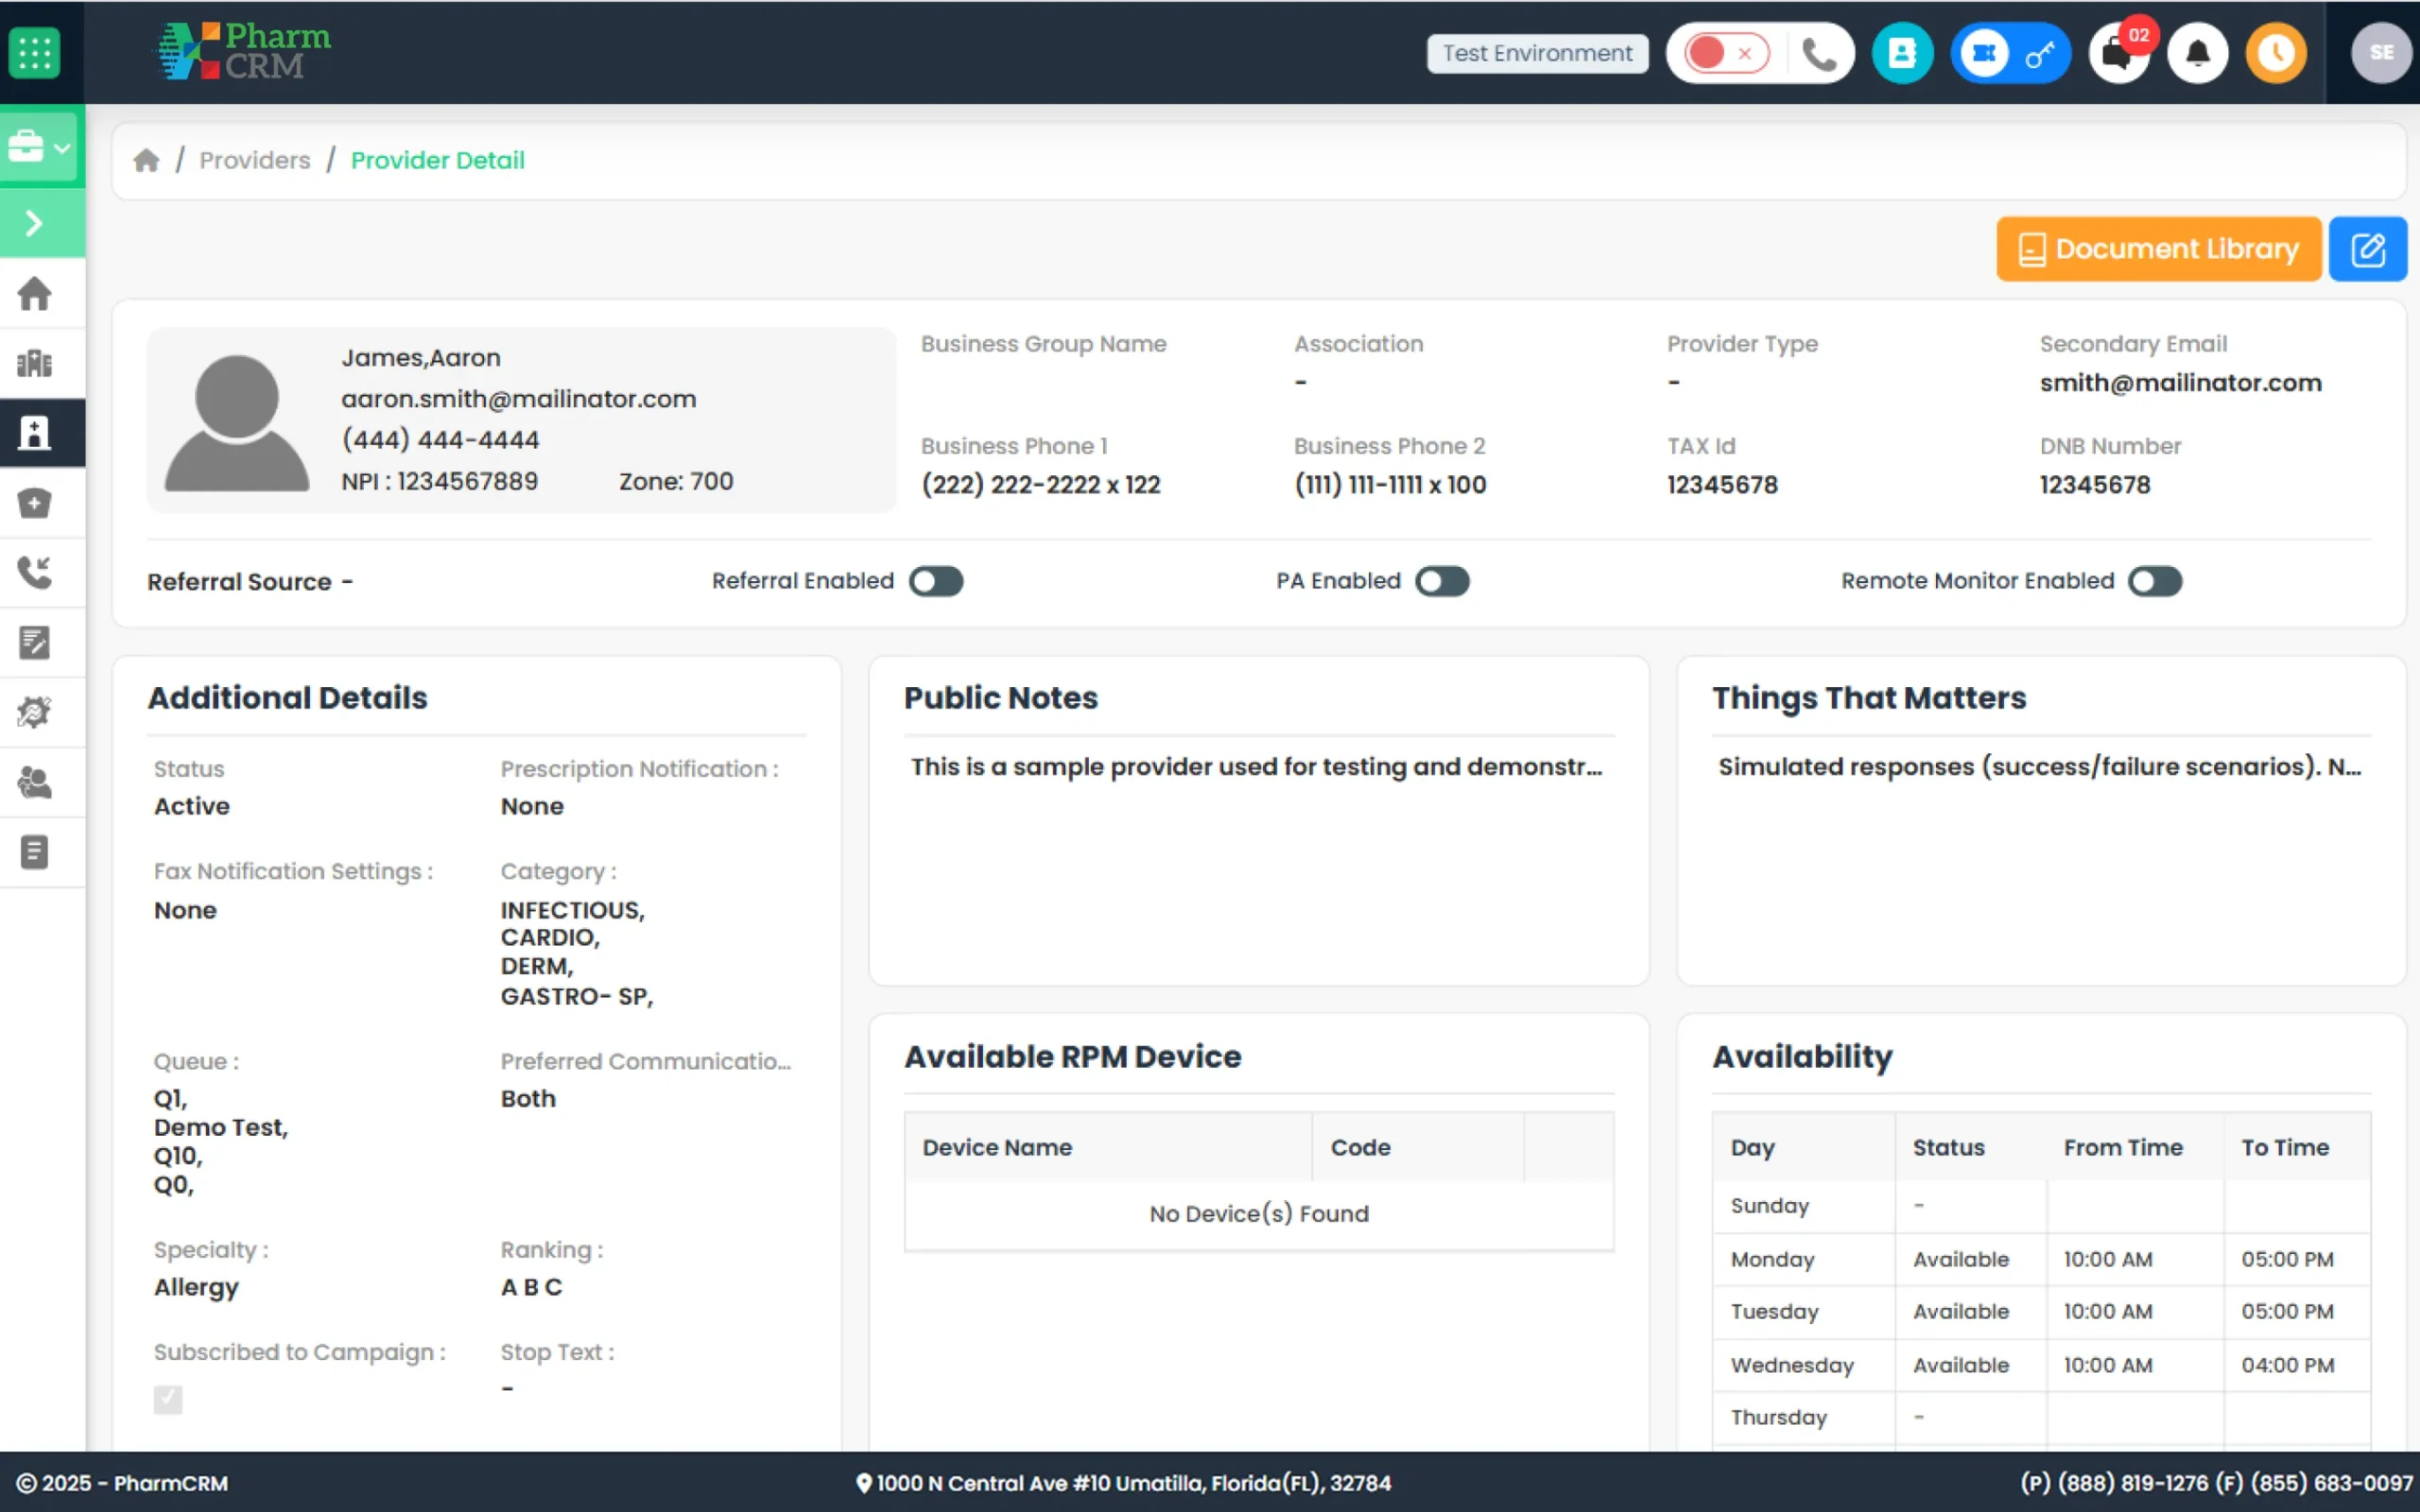Click Tuesday's 05:00 PM To Time

coord(2287,1312)
